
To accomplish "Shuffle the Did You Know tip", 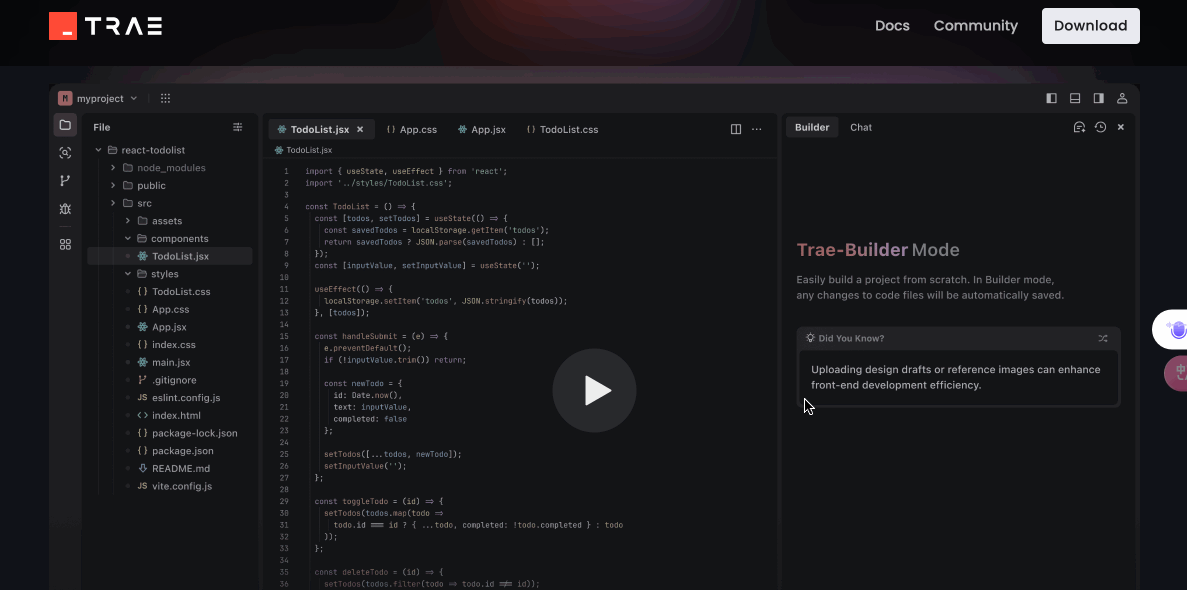I will pos(1103,339).
